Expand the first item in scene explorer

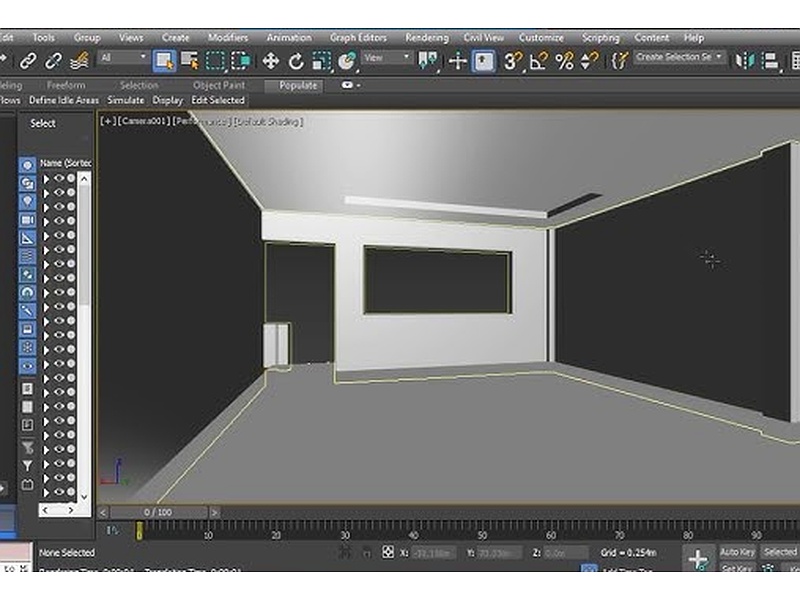pyautogui.click(x=46, y=179)
